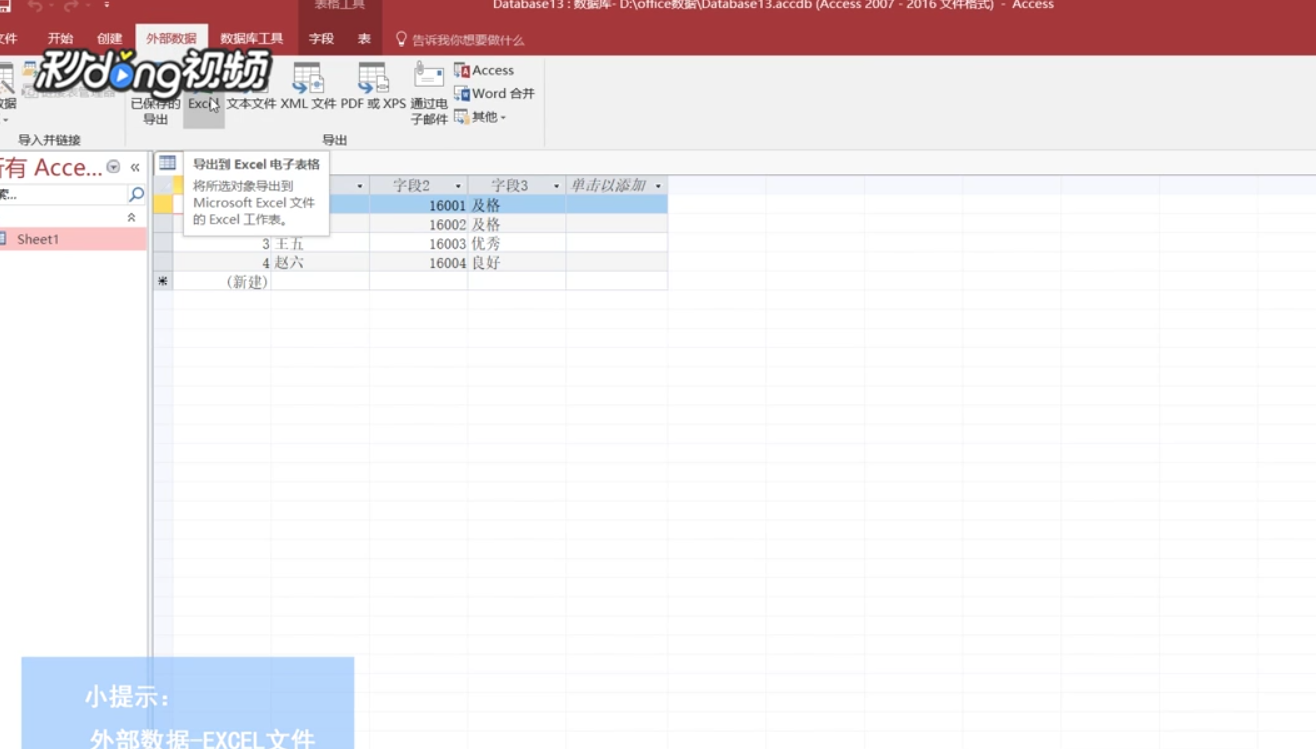Open 数据库工具 ribbon tab

point(252,39)
